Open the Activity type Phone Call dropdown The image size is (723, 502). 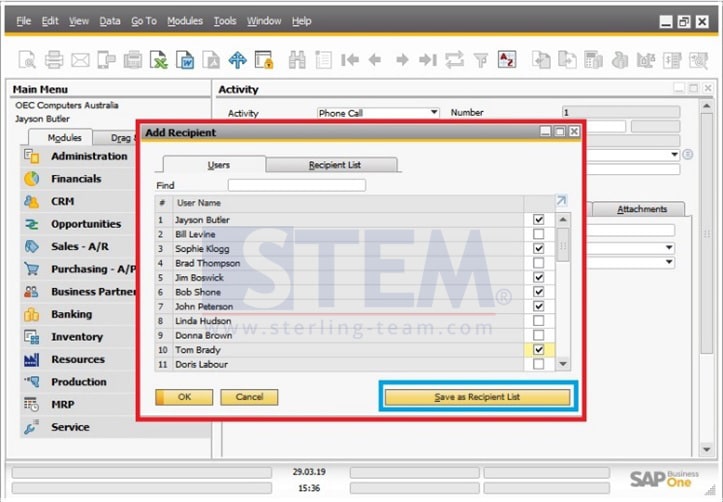click(x=433, y=112)
